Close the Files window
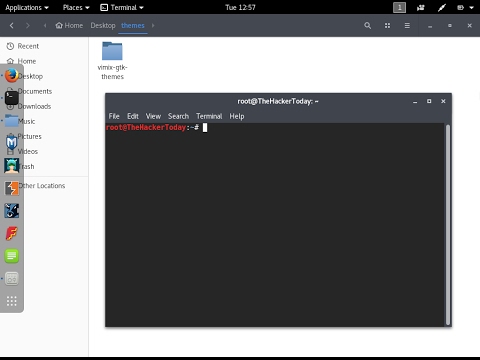 469,26
